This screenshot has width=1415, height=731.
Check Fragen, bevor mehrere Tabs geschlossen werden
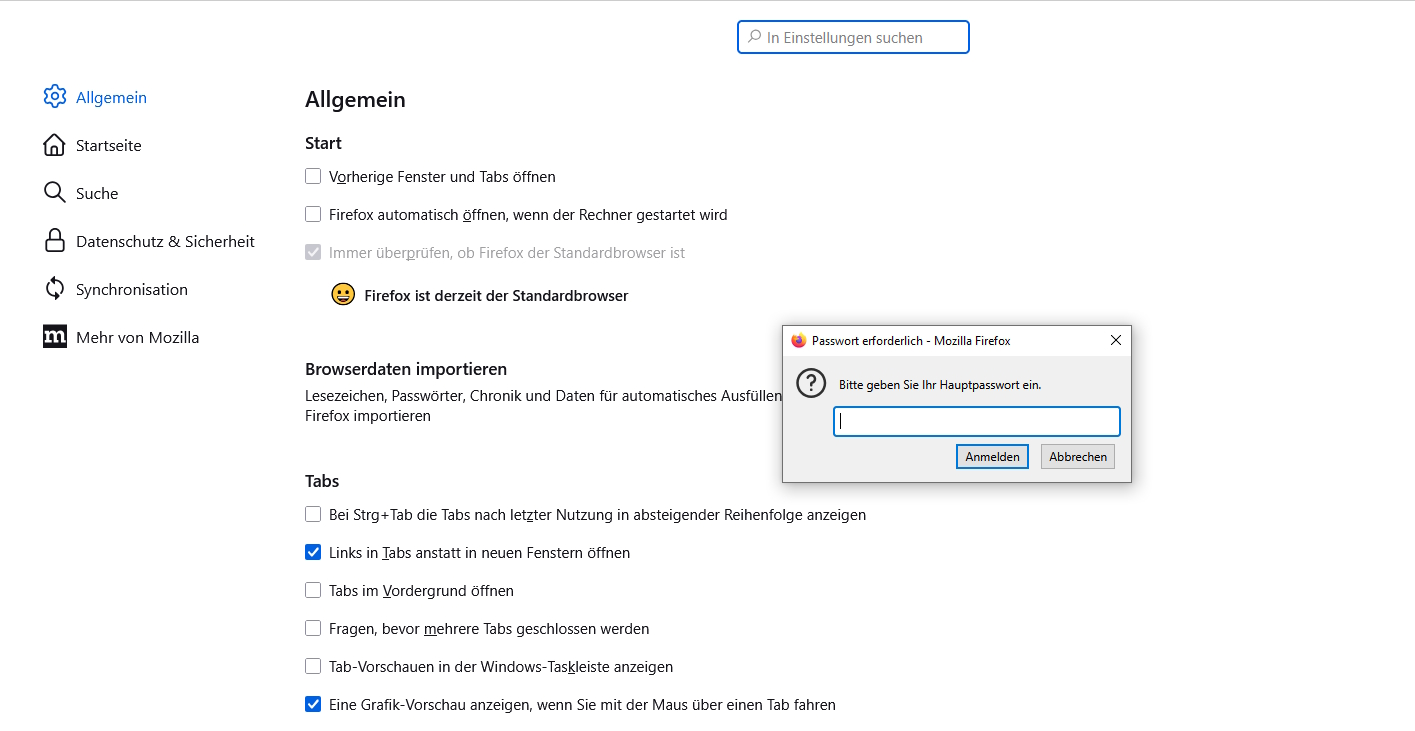pos(313,629)
